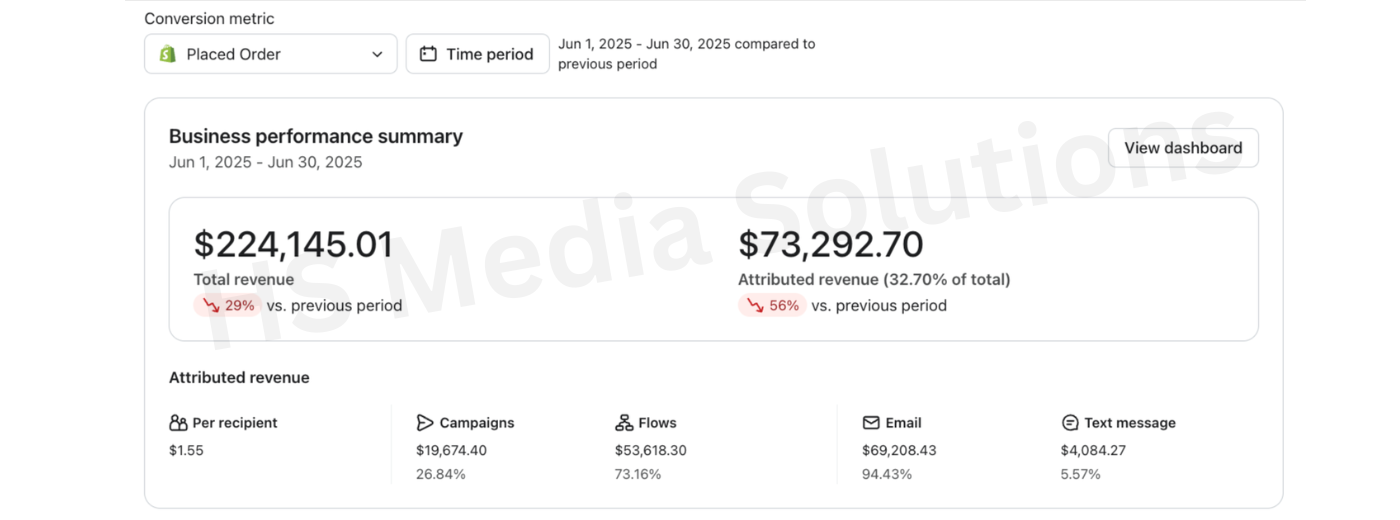The width and height of the screenshot is (1400, 520).
Task: Click the Email envelope icon
Action: (x=871, y=423)
